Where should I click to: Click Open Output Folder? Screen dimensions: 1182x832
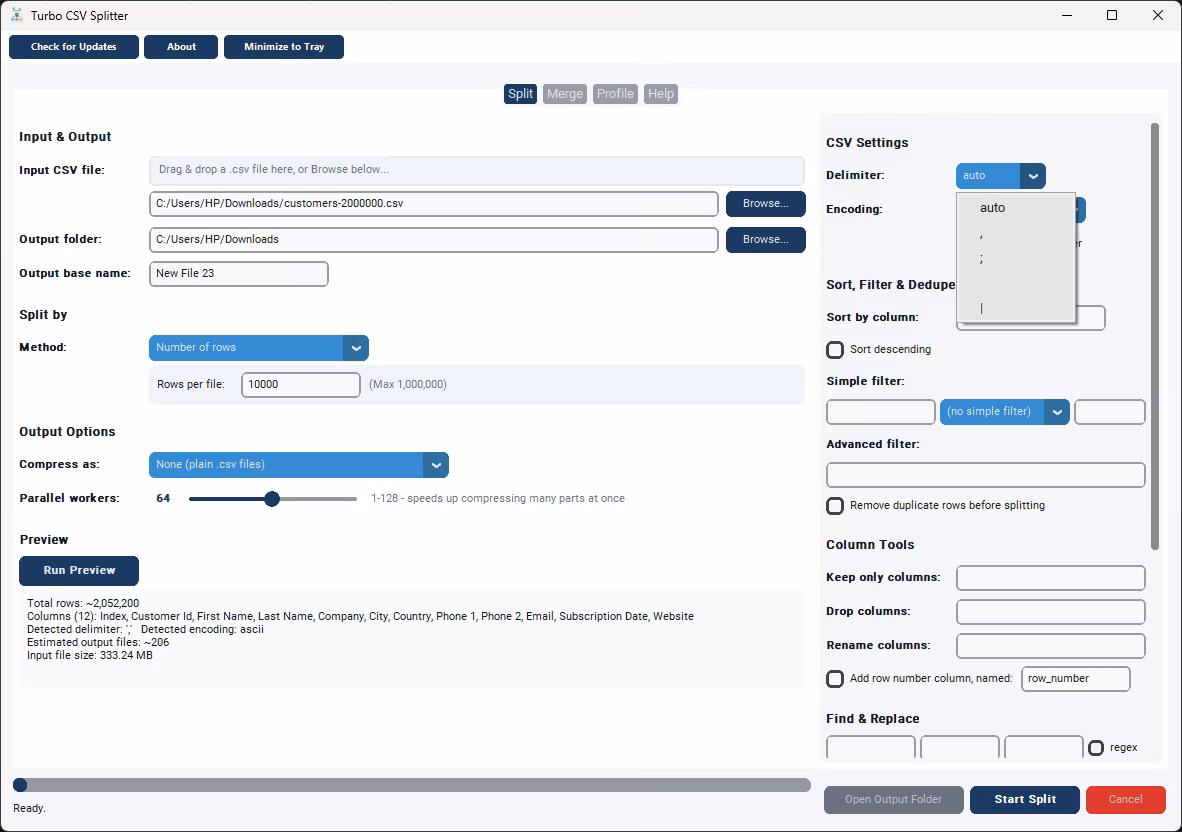(893, 800)
